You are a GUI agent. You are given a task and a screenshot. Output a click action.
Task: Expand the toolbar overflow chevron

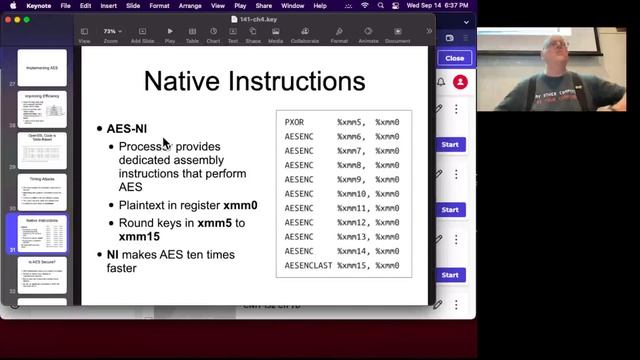point(429,31)
